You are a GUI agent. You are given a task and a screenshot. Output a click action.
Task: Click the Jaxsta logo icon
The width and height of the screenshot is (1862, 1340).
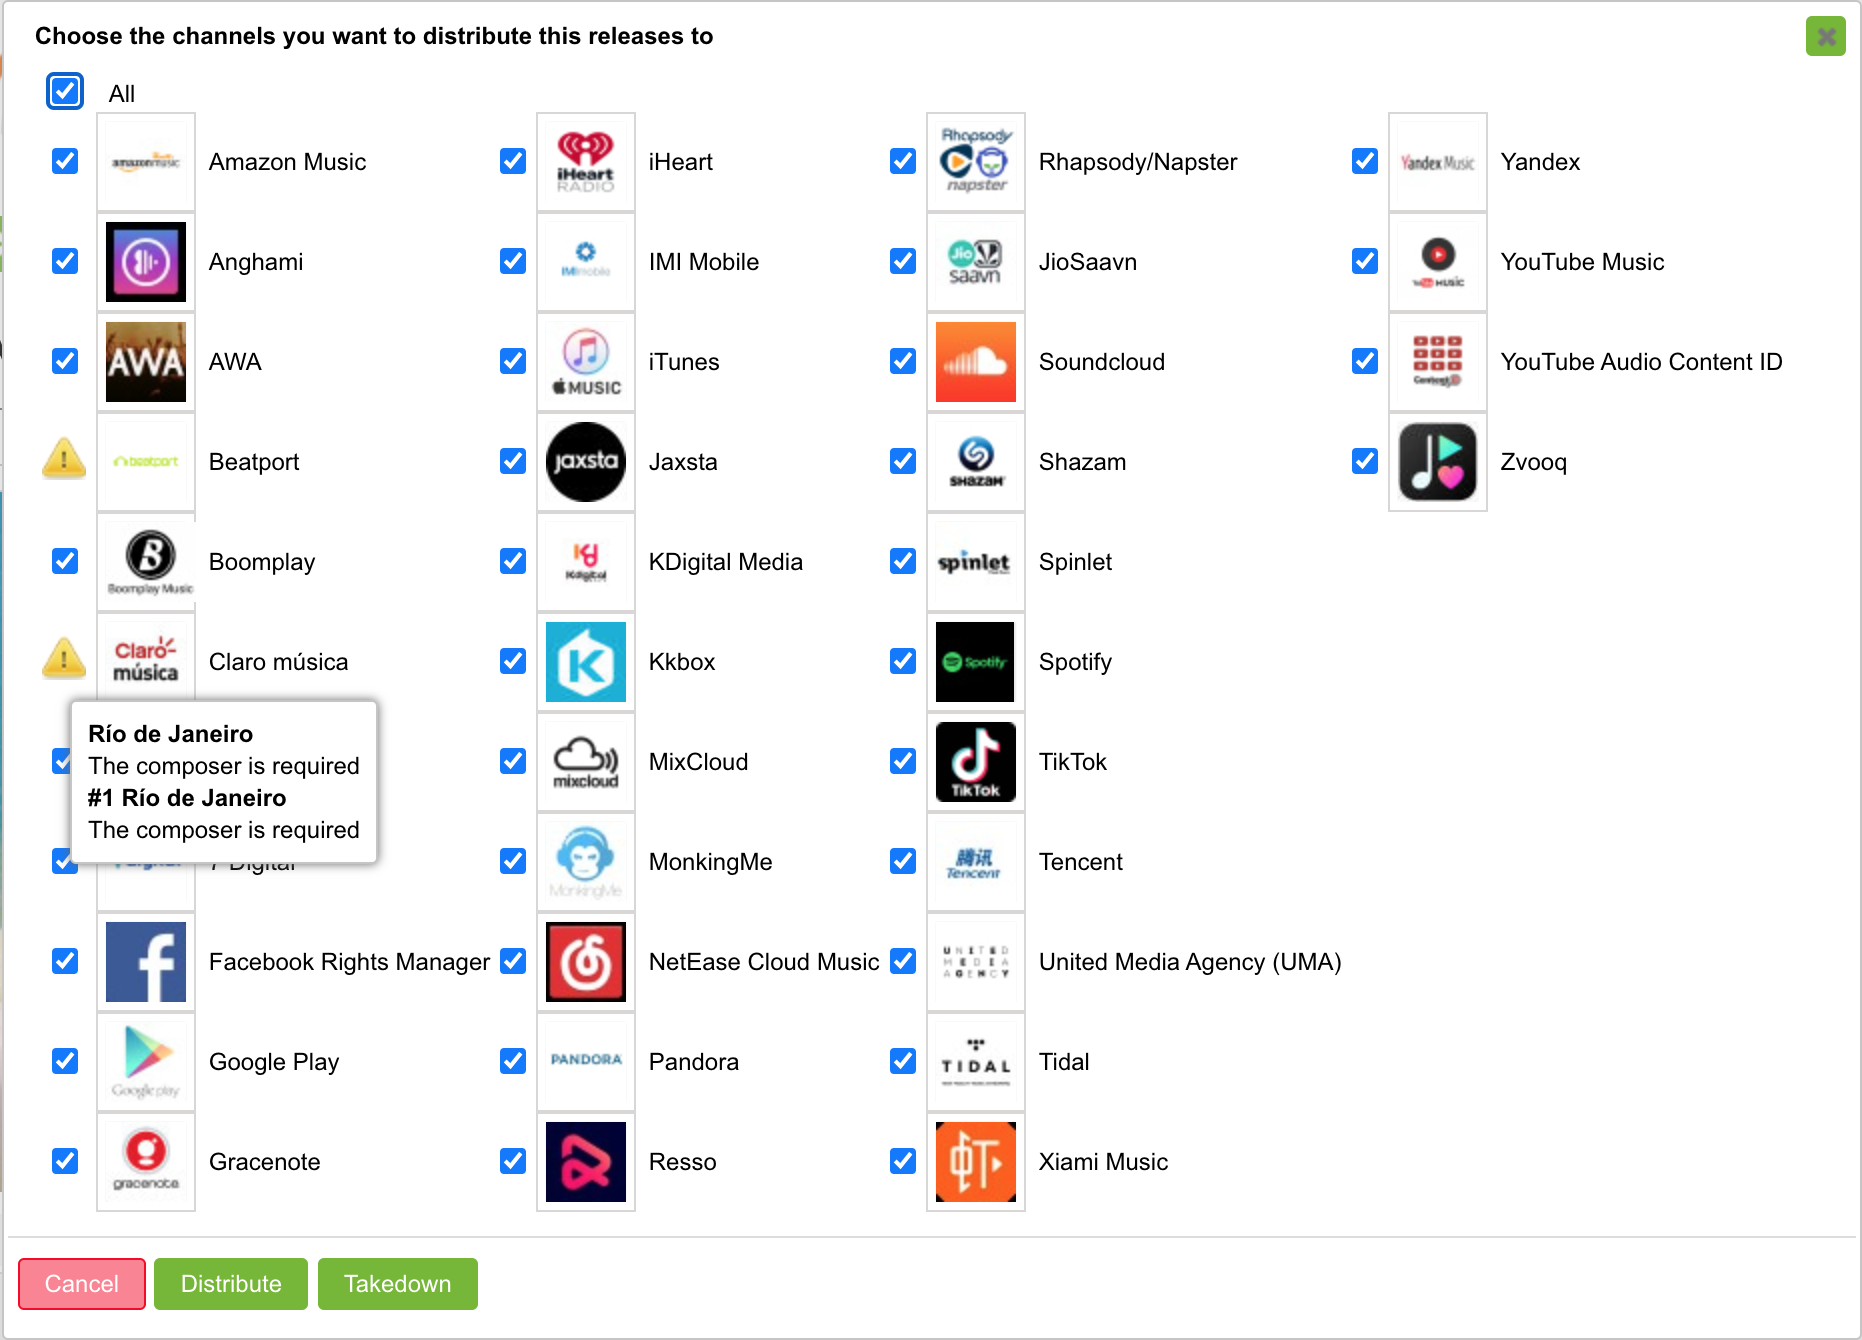coord(586,462)
